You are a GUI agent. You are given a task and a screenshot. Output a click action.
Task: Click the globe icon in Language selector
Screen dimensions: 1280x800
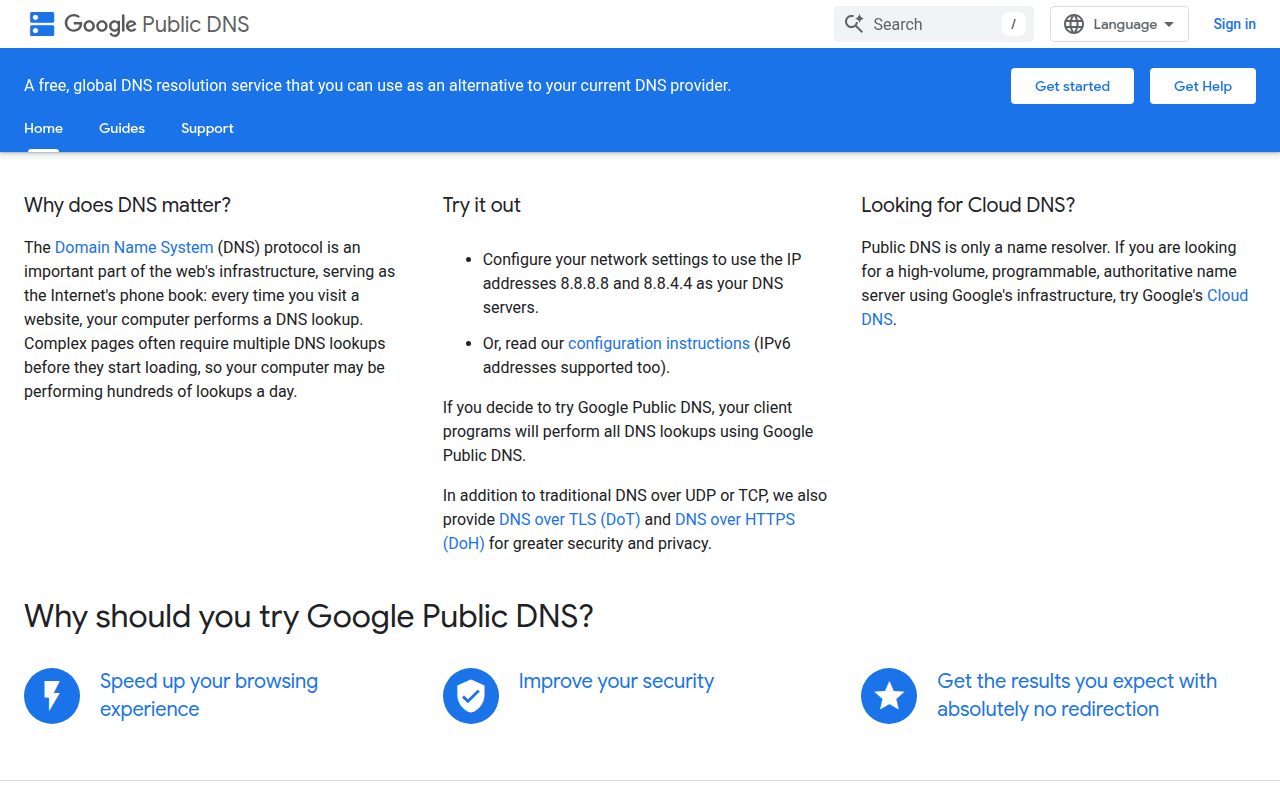tap(1074, 24)
